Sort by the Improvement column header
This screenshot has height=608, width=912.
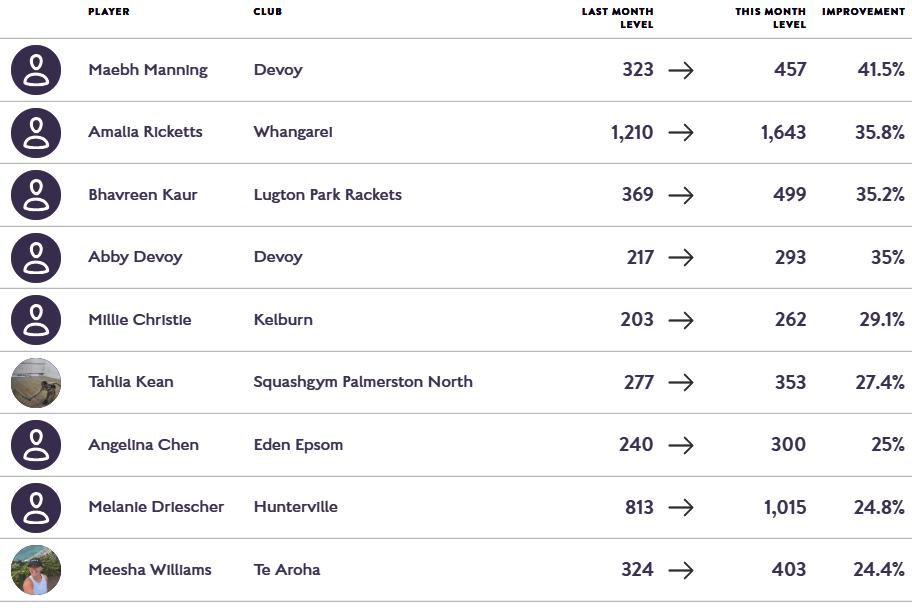coord(863,12)
